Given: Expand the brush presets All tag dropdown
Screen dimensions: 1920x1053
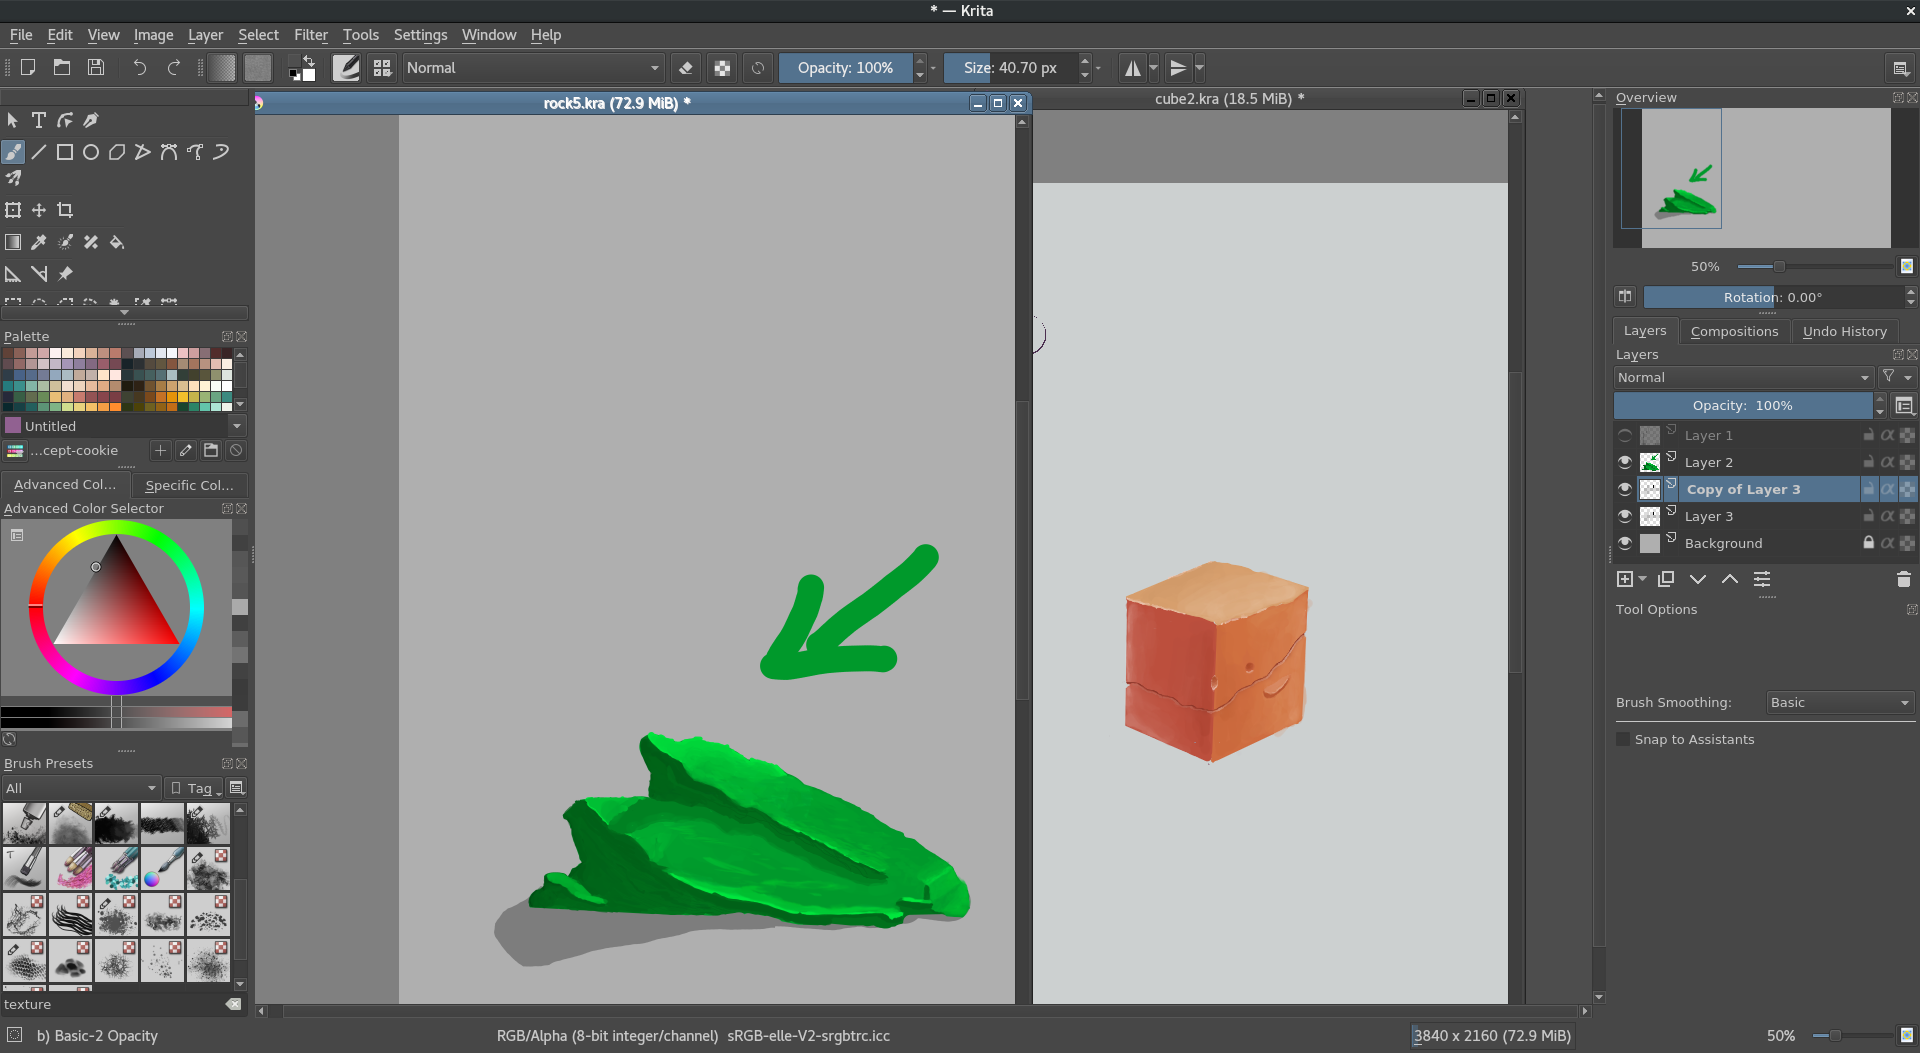Looking at the screenshot, I should (81, 788).
